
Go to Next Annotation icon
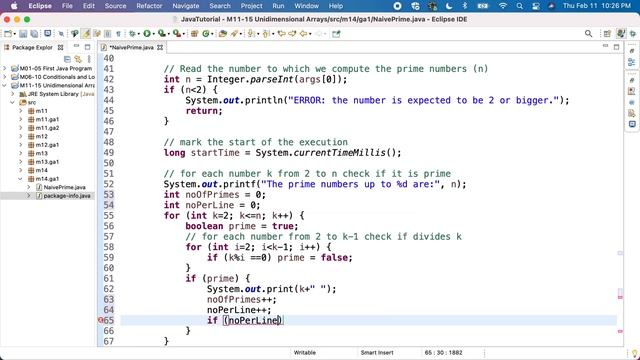point(250,34)
